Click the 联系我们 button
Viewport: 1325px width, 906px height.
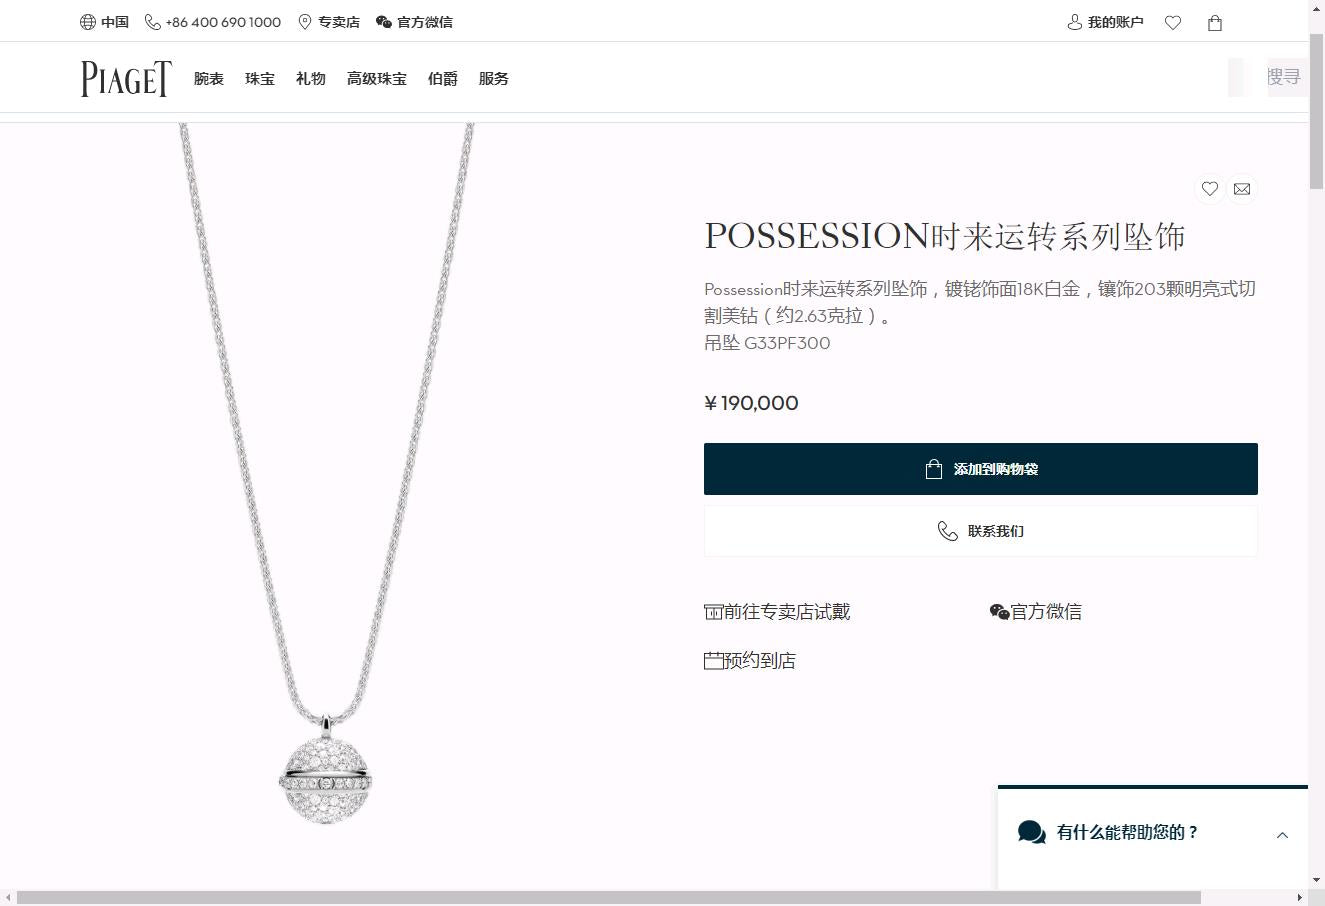pyautogui.click(x=980, y=531)
